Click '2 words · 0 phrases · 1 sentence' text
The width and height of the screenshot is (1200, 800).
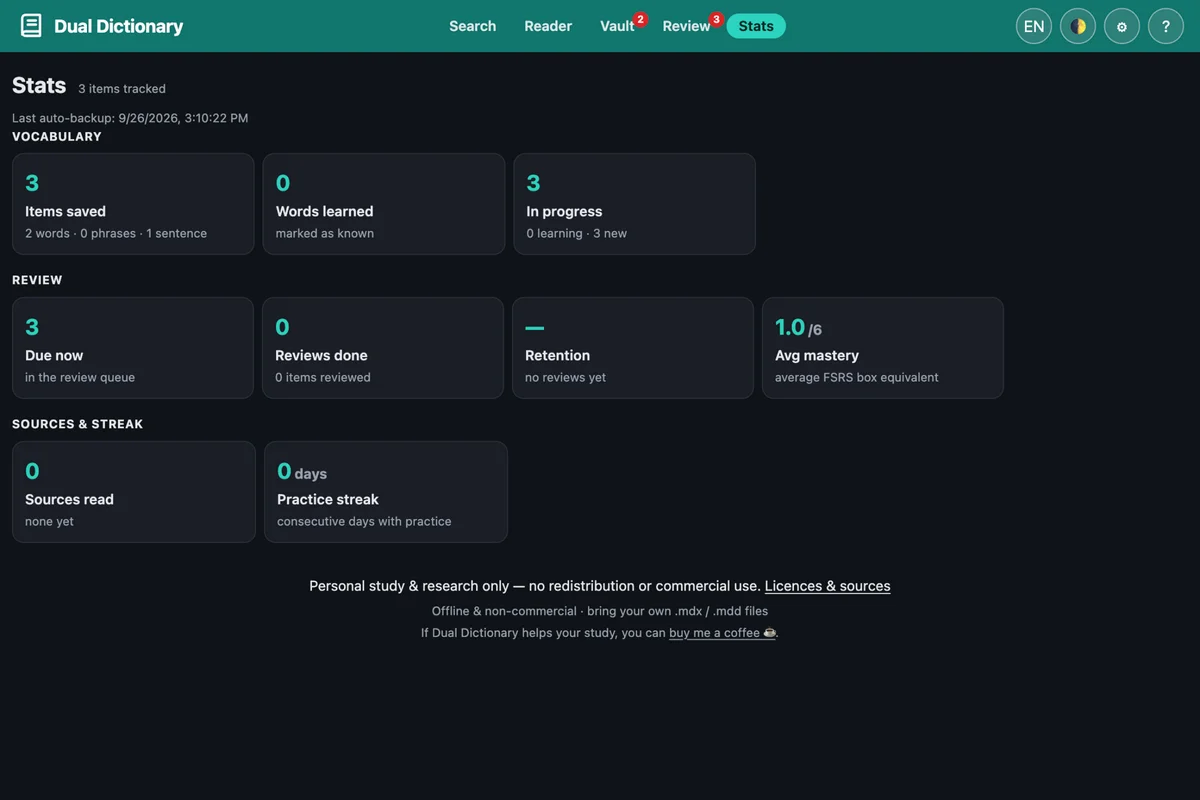(x=116, y=233)
